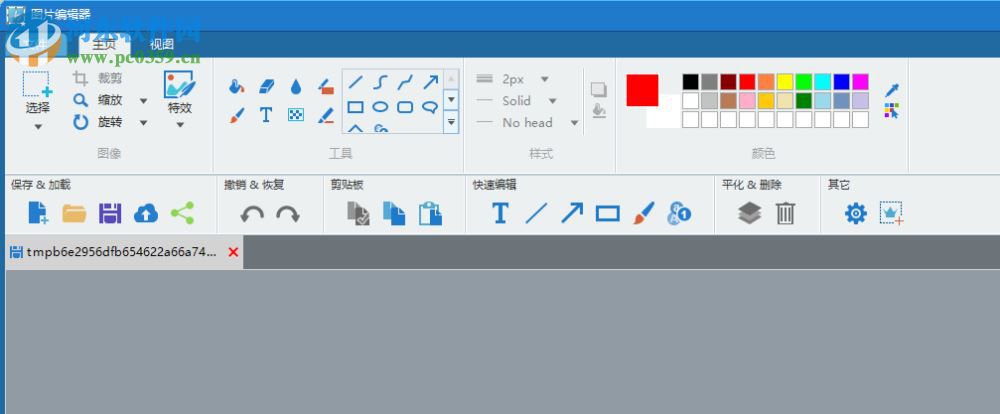This screenshot has width=1000, height=414.
Task: Choose the rounded rectangle shape
Action: pos(405,107)
